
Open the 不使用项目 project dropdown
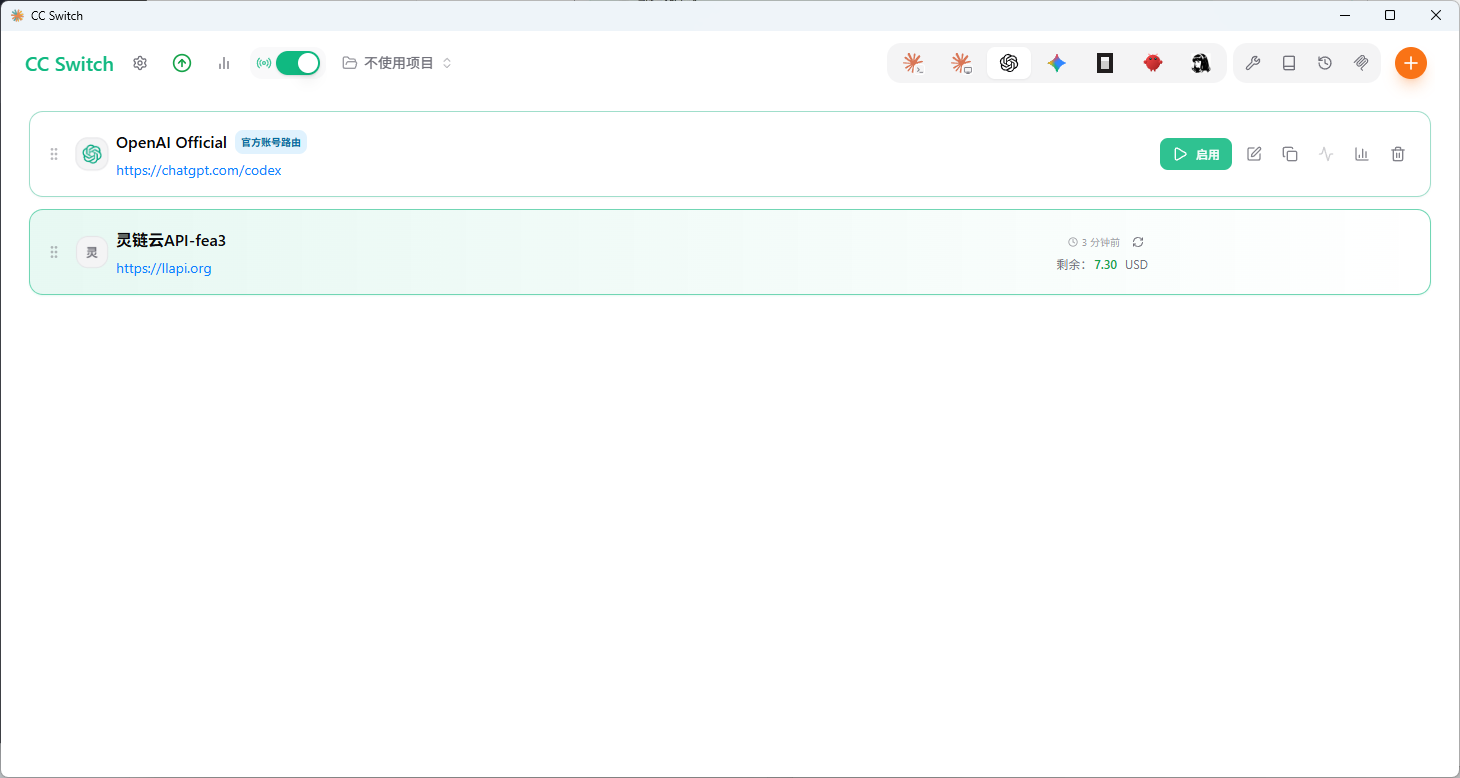click(x=397, y=63)
